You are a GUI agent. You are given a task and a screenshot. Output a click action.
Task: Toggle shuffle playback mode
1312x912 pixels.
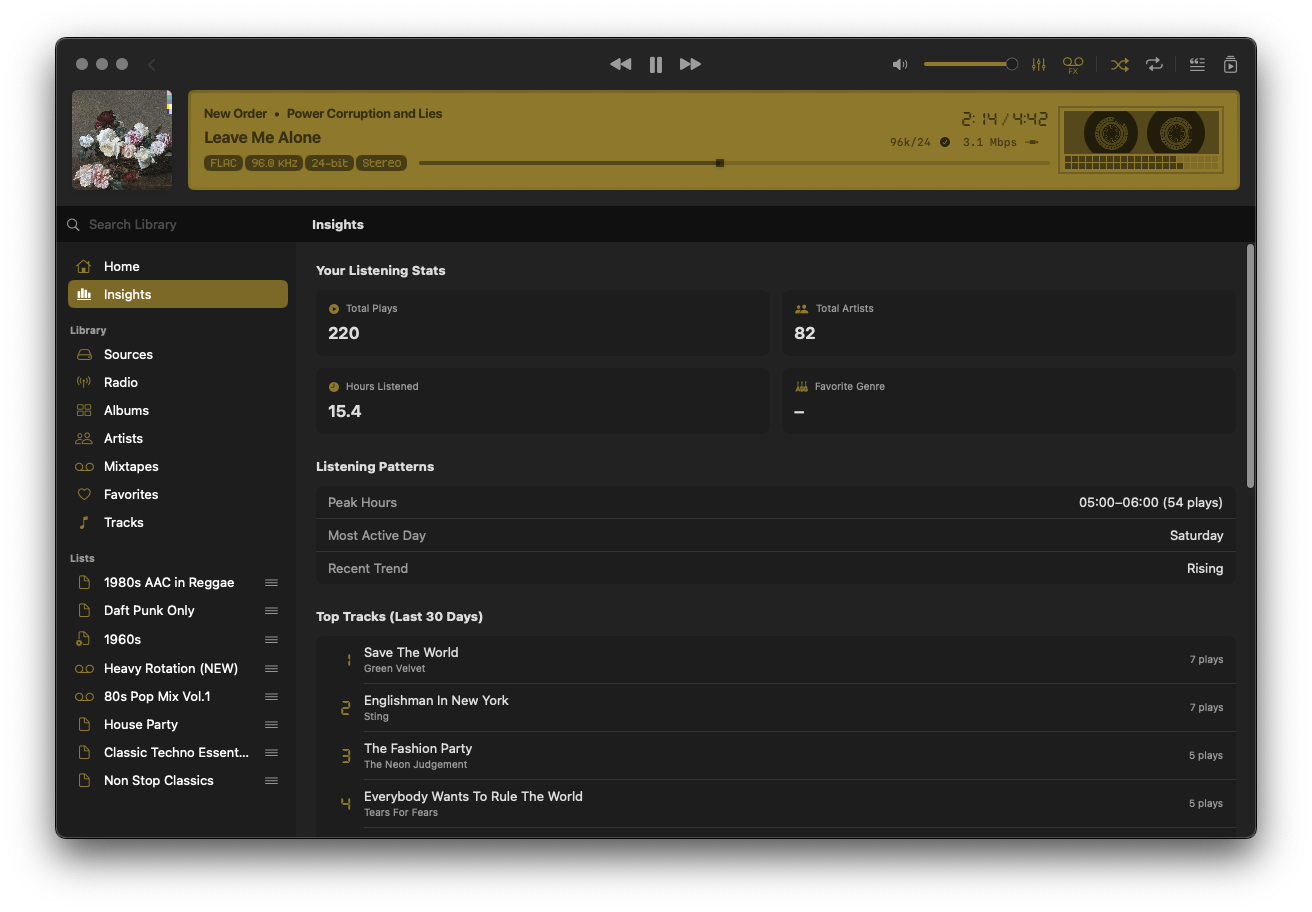click(1120, 64)
